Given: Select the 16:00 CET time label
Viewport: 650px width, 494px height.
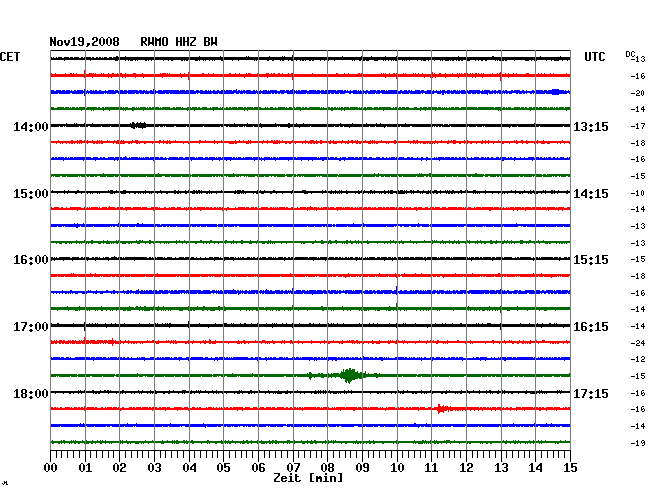Looking at the screenshot, I should point(31,260).
